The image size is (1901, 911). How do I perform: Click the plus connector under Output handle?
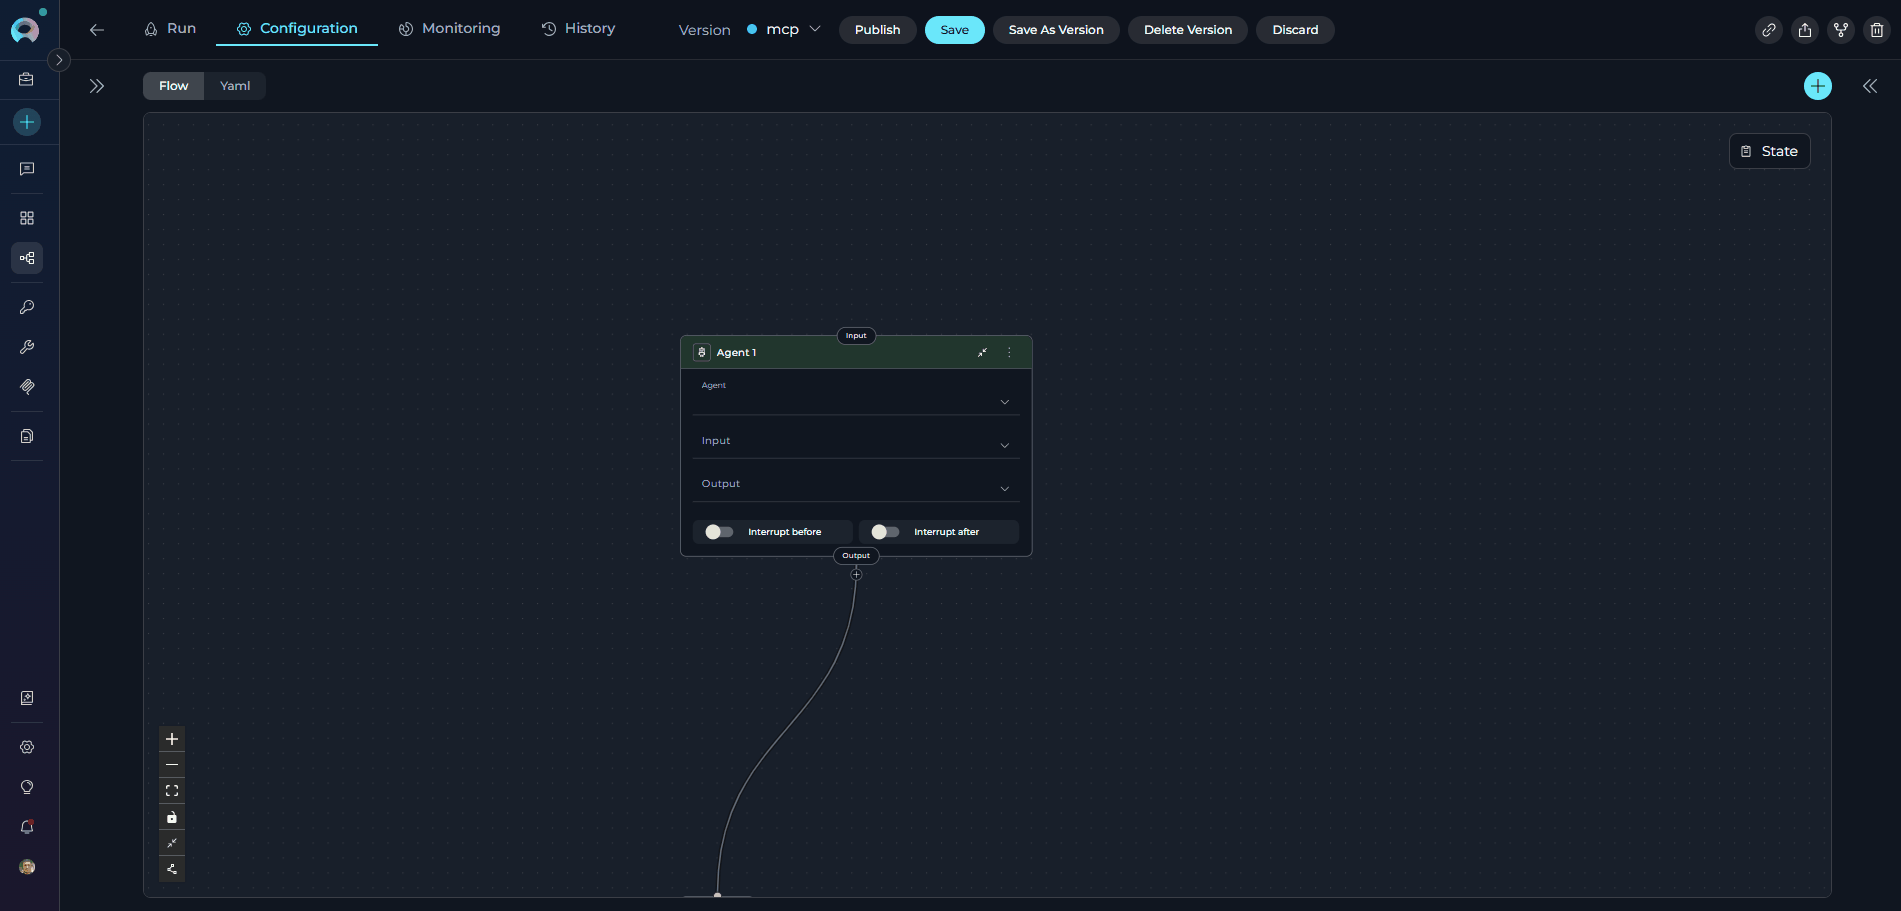(x=856, y=575)
